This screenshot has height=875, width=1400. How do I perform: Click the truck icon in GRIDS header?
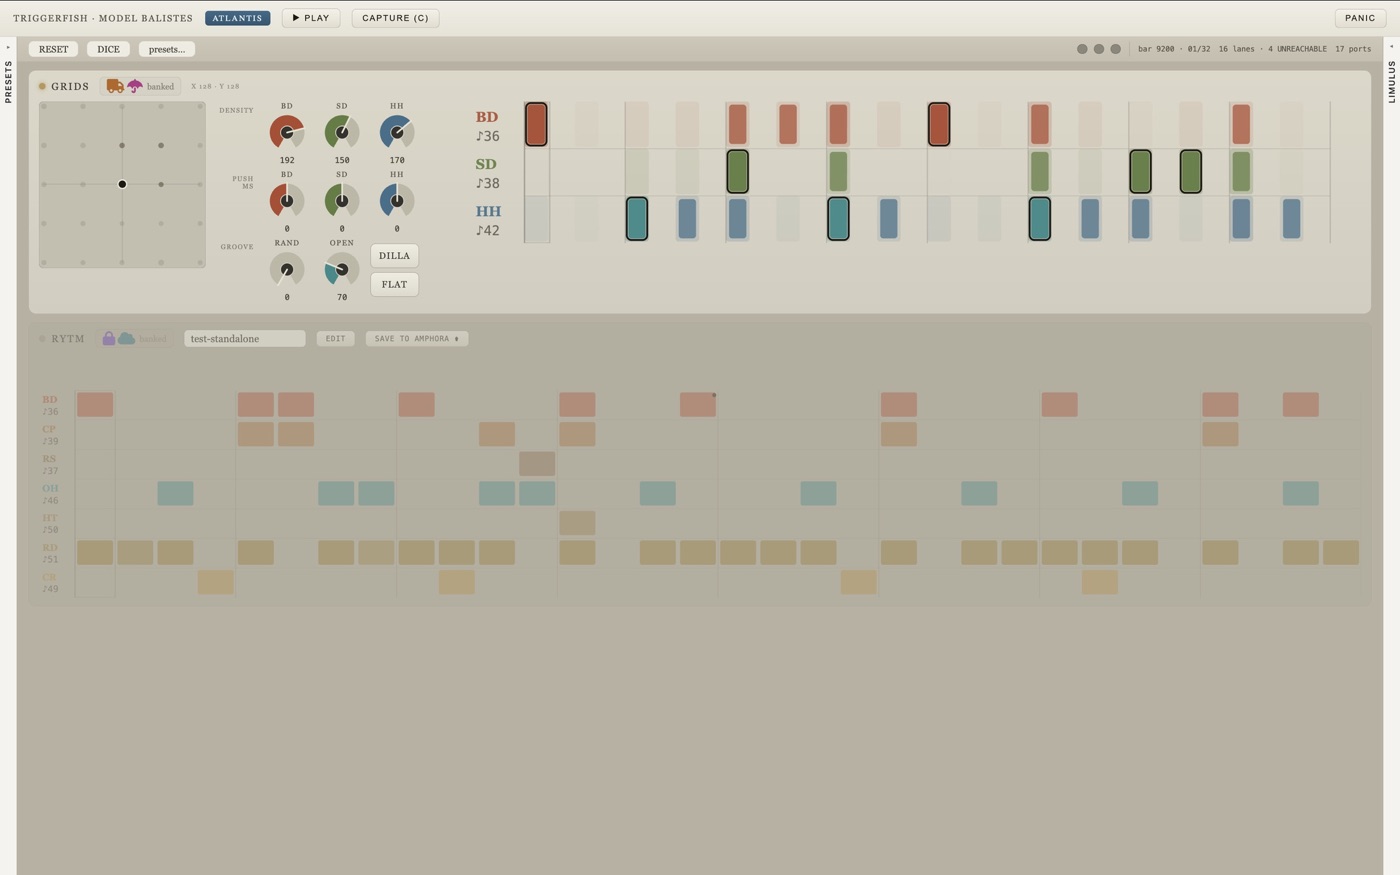point(115,86)
